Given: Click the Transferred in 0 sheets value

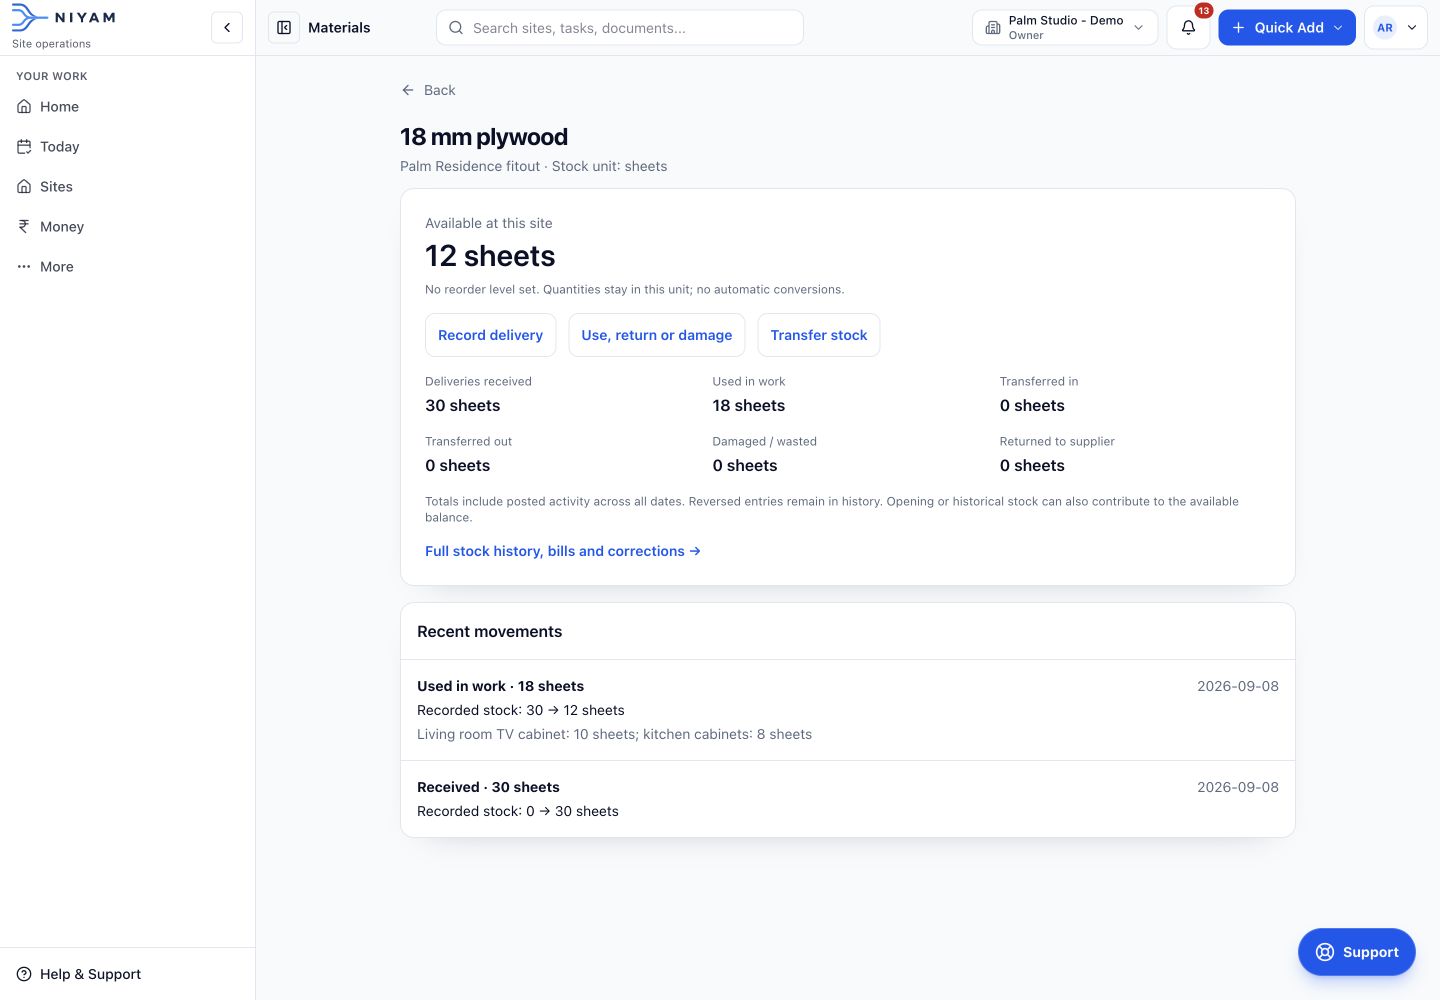Looking at the screenshot, I should click(x=1032, y=405).
